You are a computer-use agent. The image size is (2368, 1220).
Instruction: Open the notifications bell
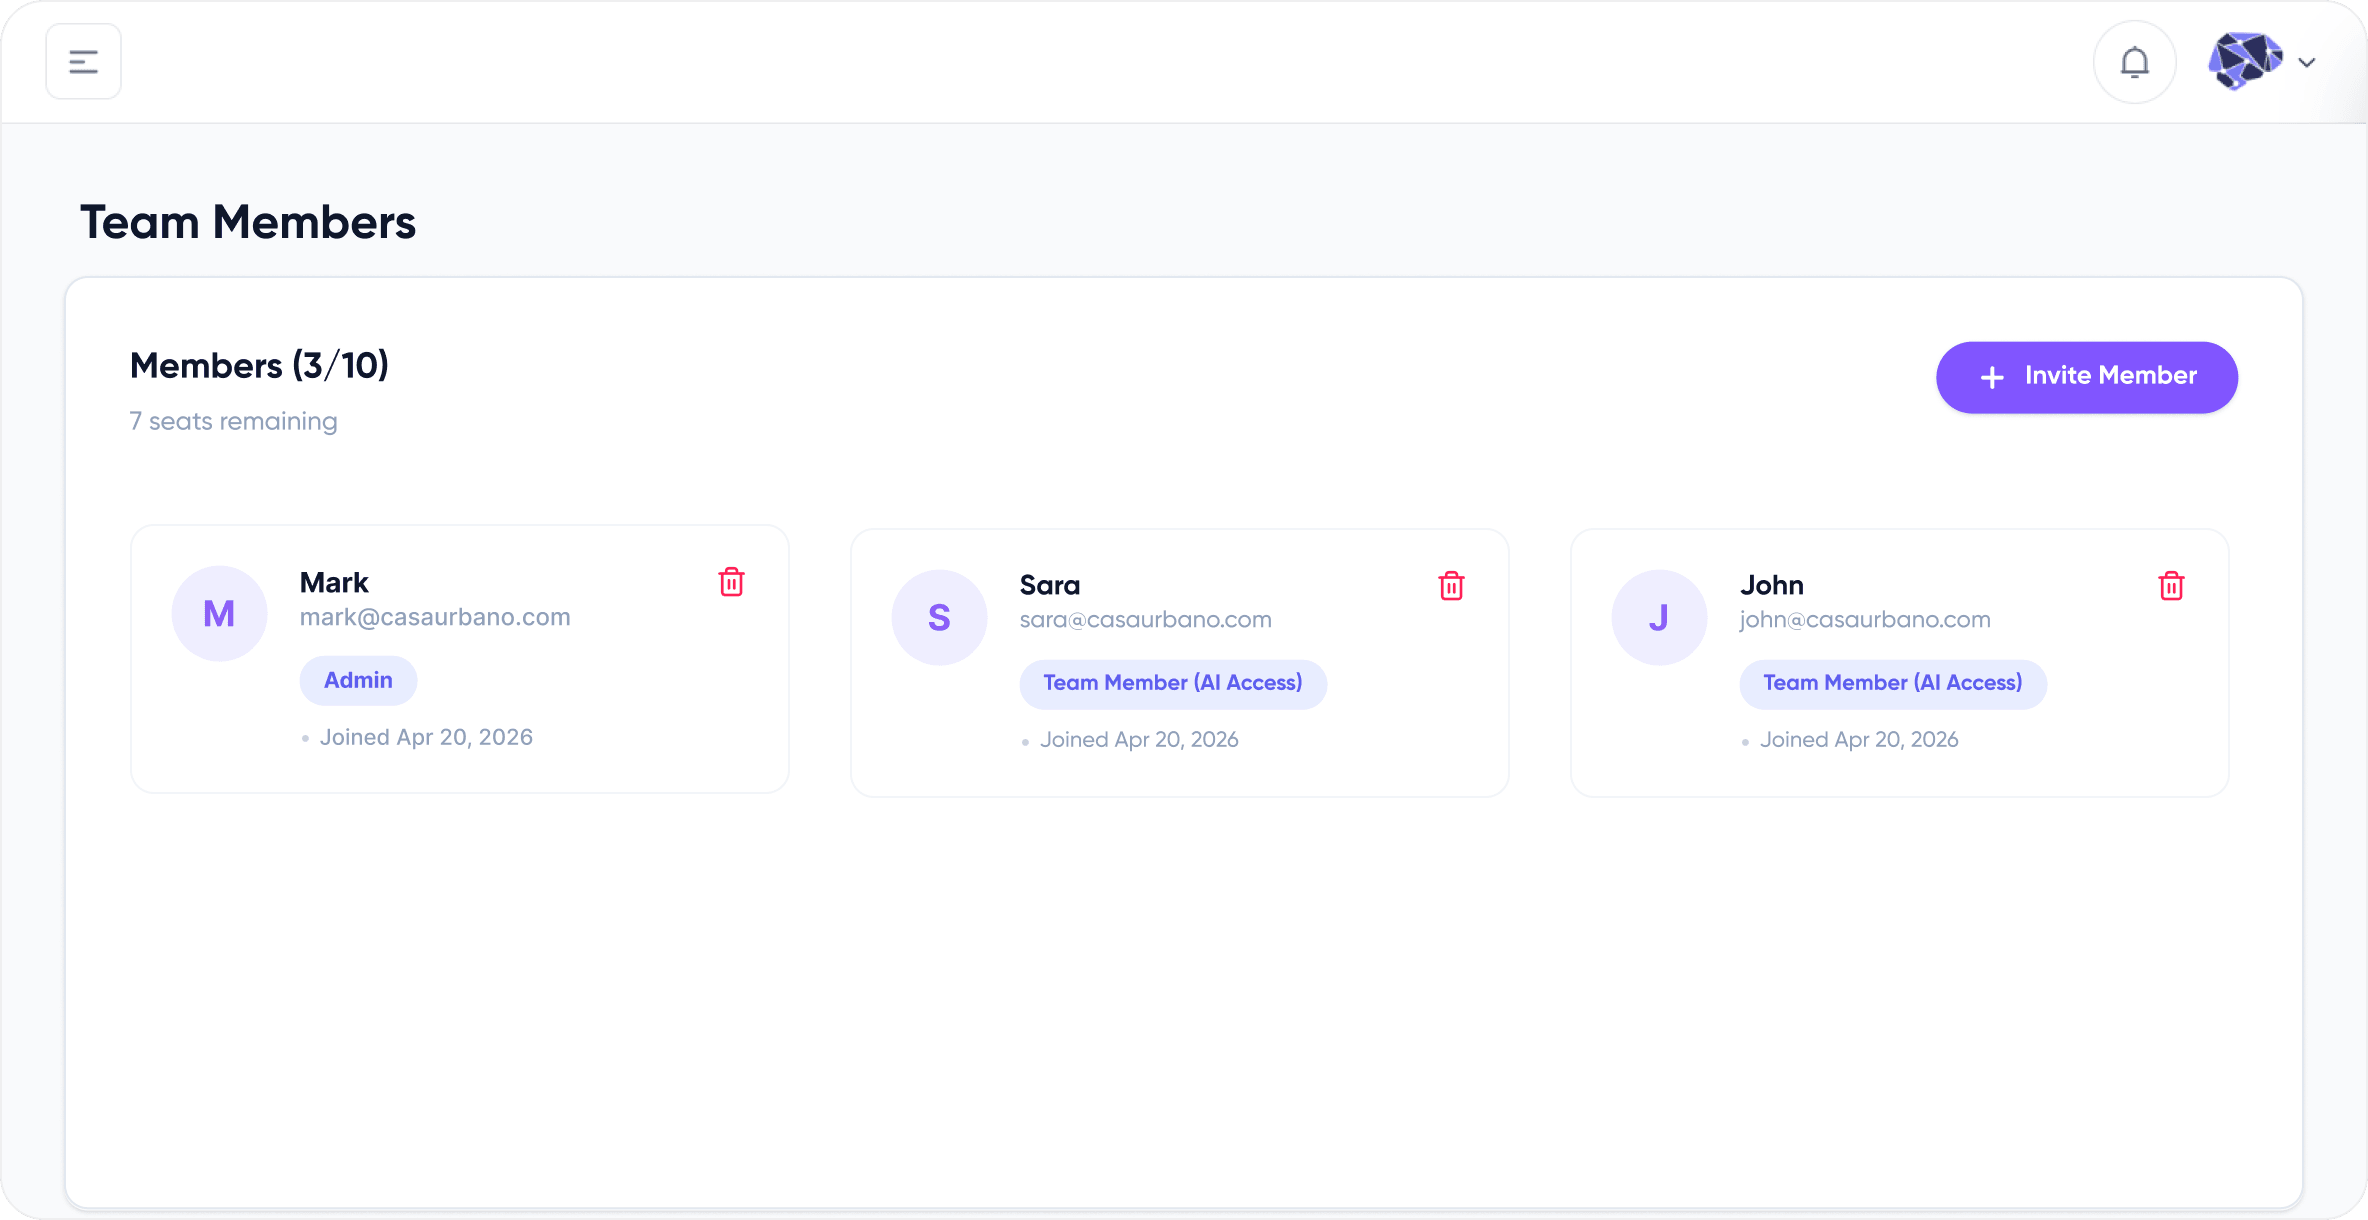pyautogui.click(x=2134, y=62)
